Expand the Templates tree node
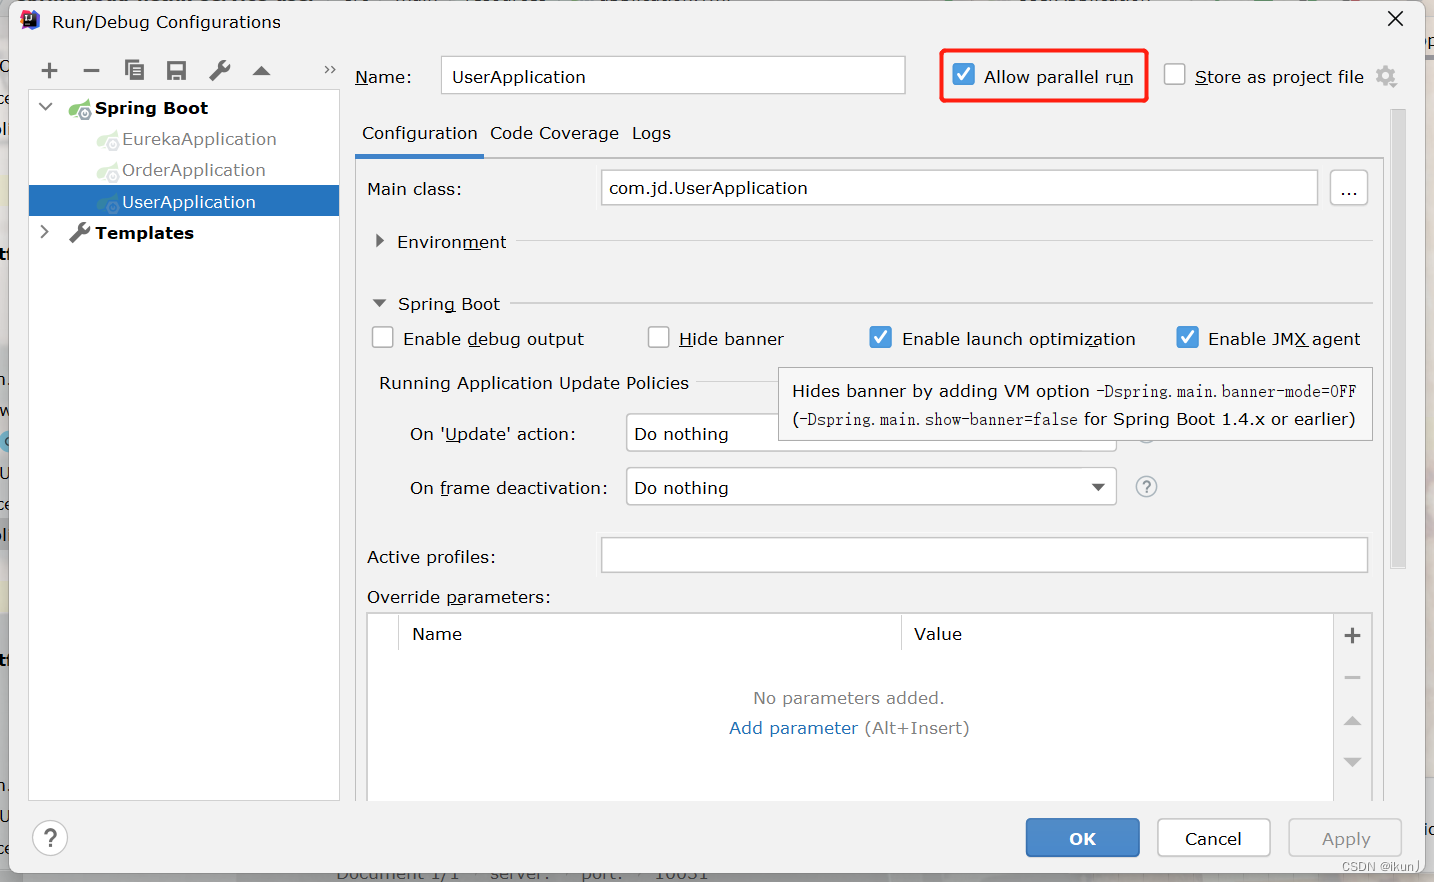The width and height of the screenshot is (1434, 882). [x=45, y=232]
